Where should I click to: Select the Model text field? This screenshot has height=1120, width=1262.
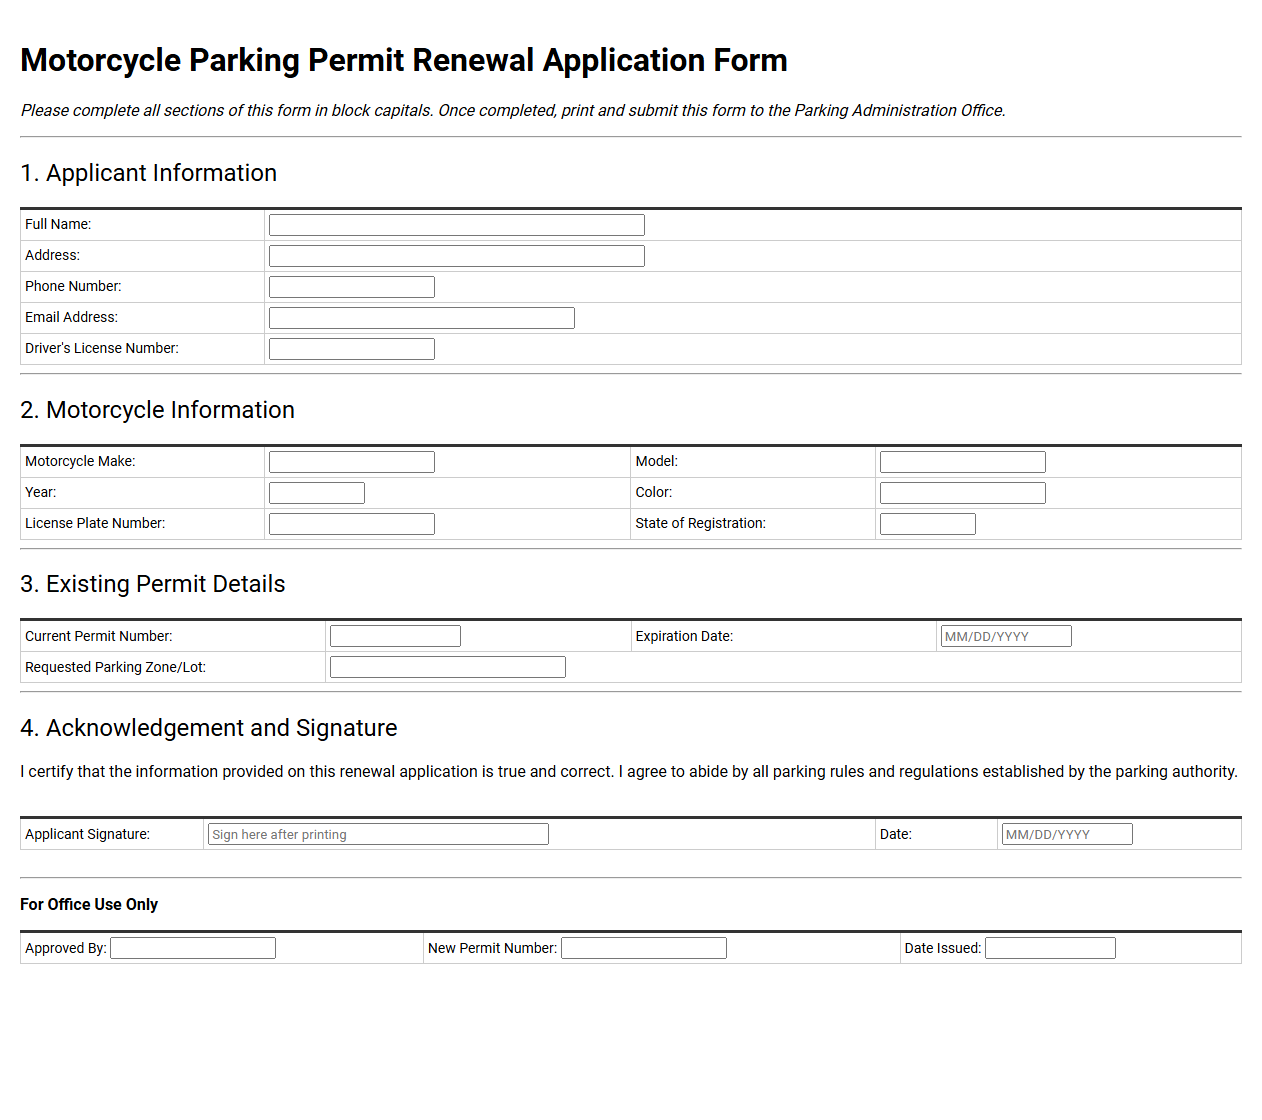963,462
